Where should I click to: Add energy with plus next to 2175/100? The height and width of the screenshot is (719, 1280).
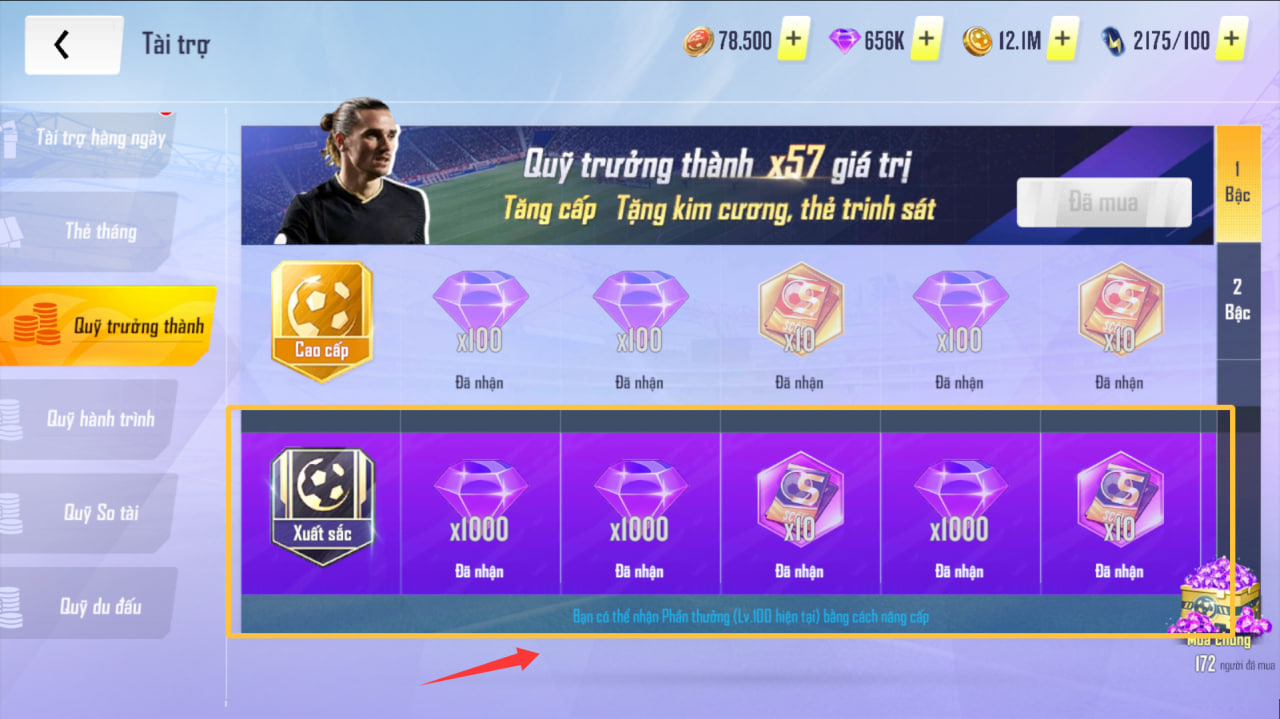(x=1232, y=40)
